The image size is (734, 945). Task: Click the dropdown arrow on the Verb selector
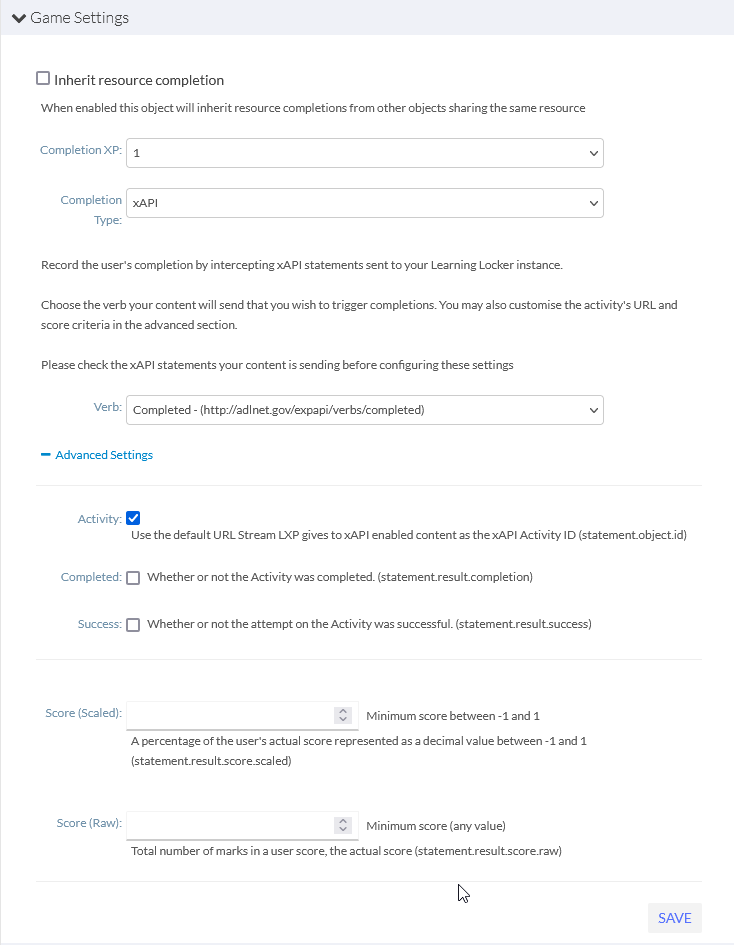[x=593, y=410]
